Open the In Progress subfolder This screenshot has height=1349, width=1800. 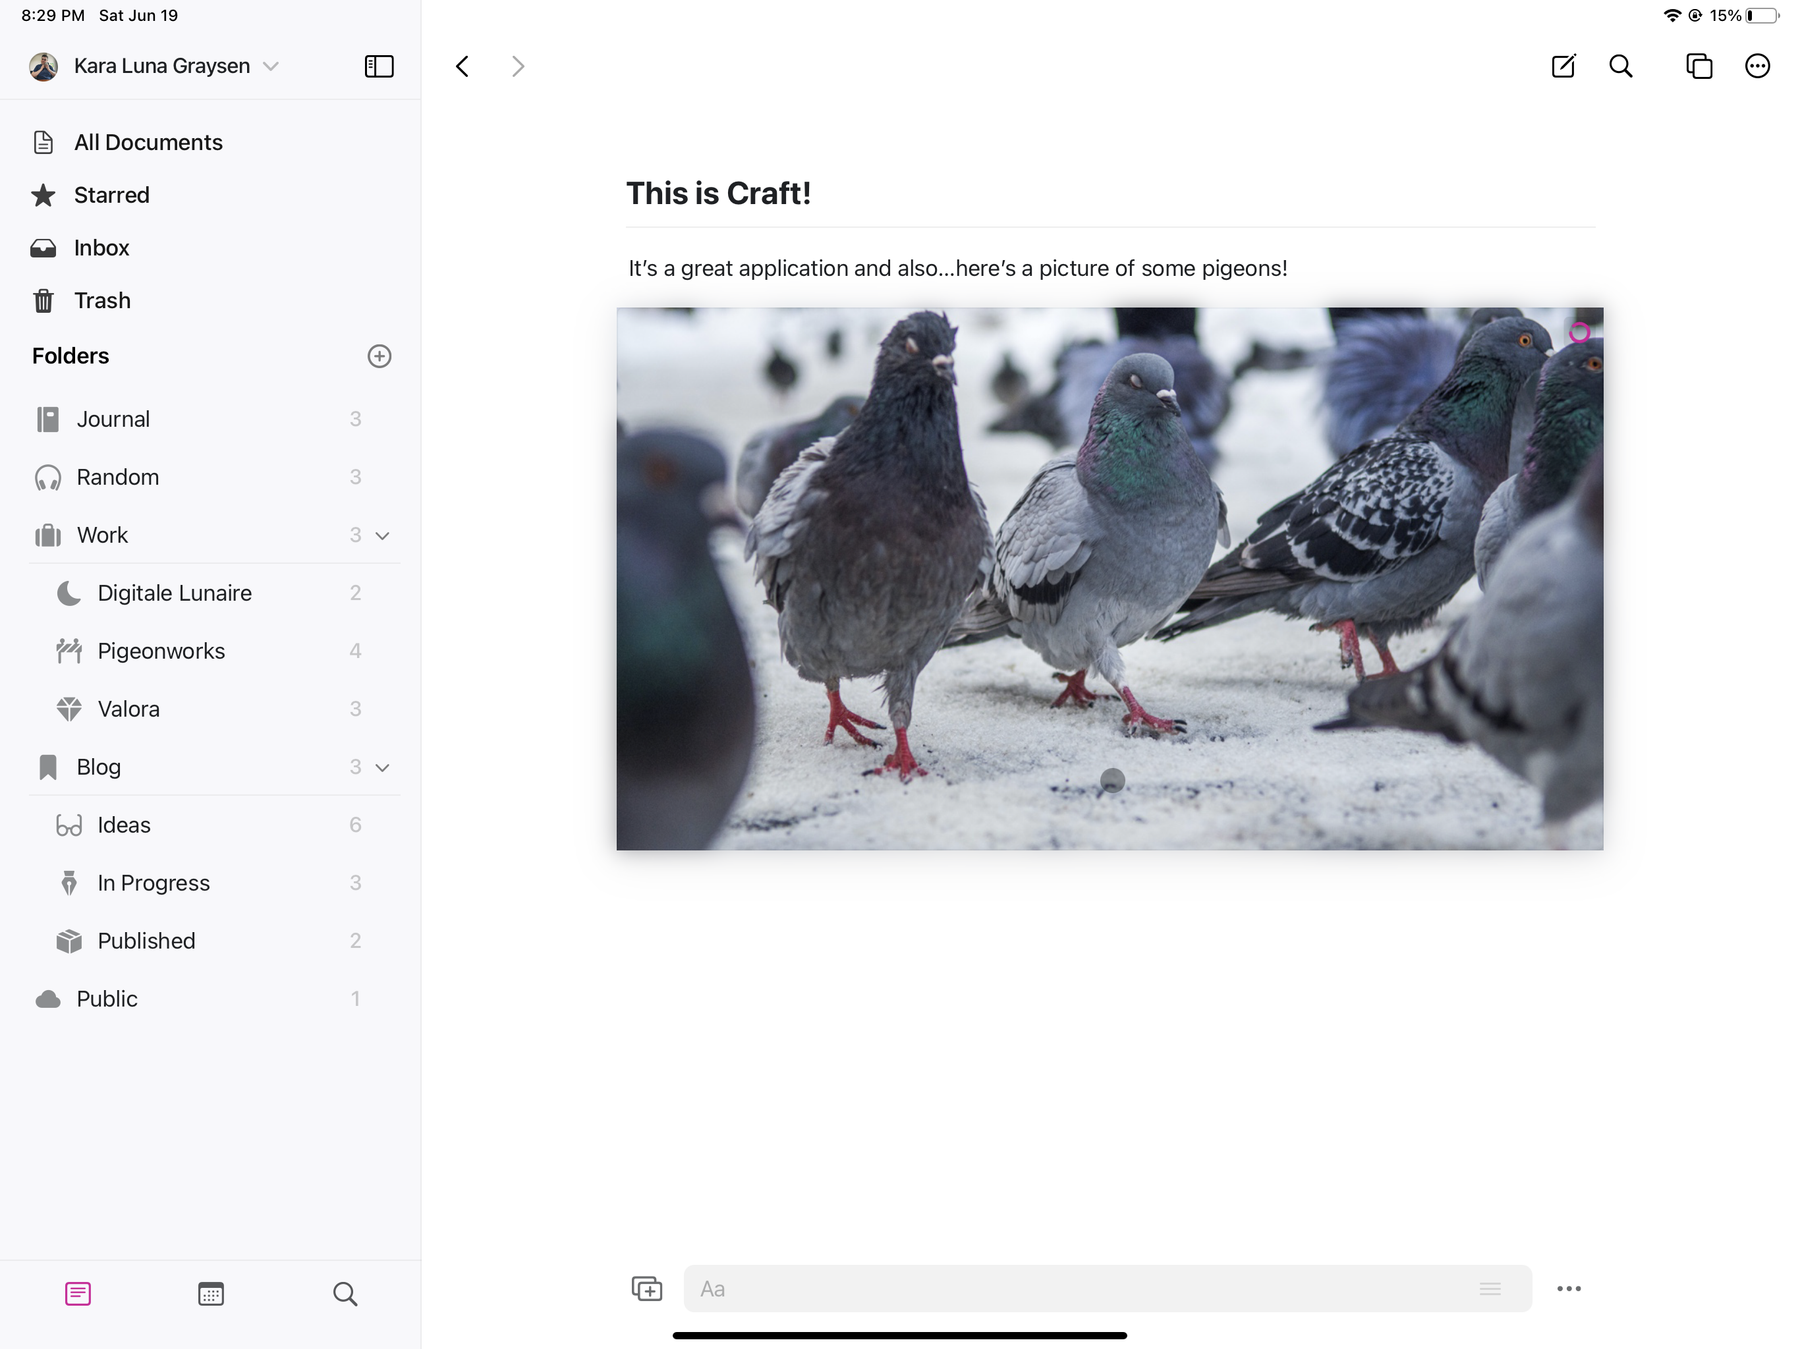click(x=210, y=883)
